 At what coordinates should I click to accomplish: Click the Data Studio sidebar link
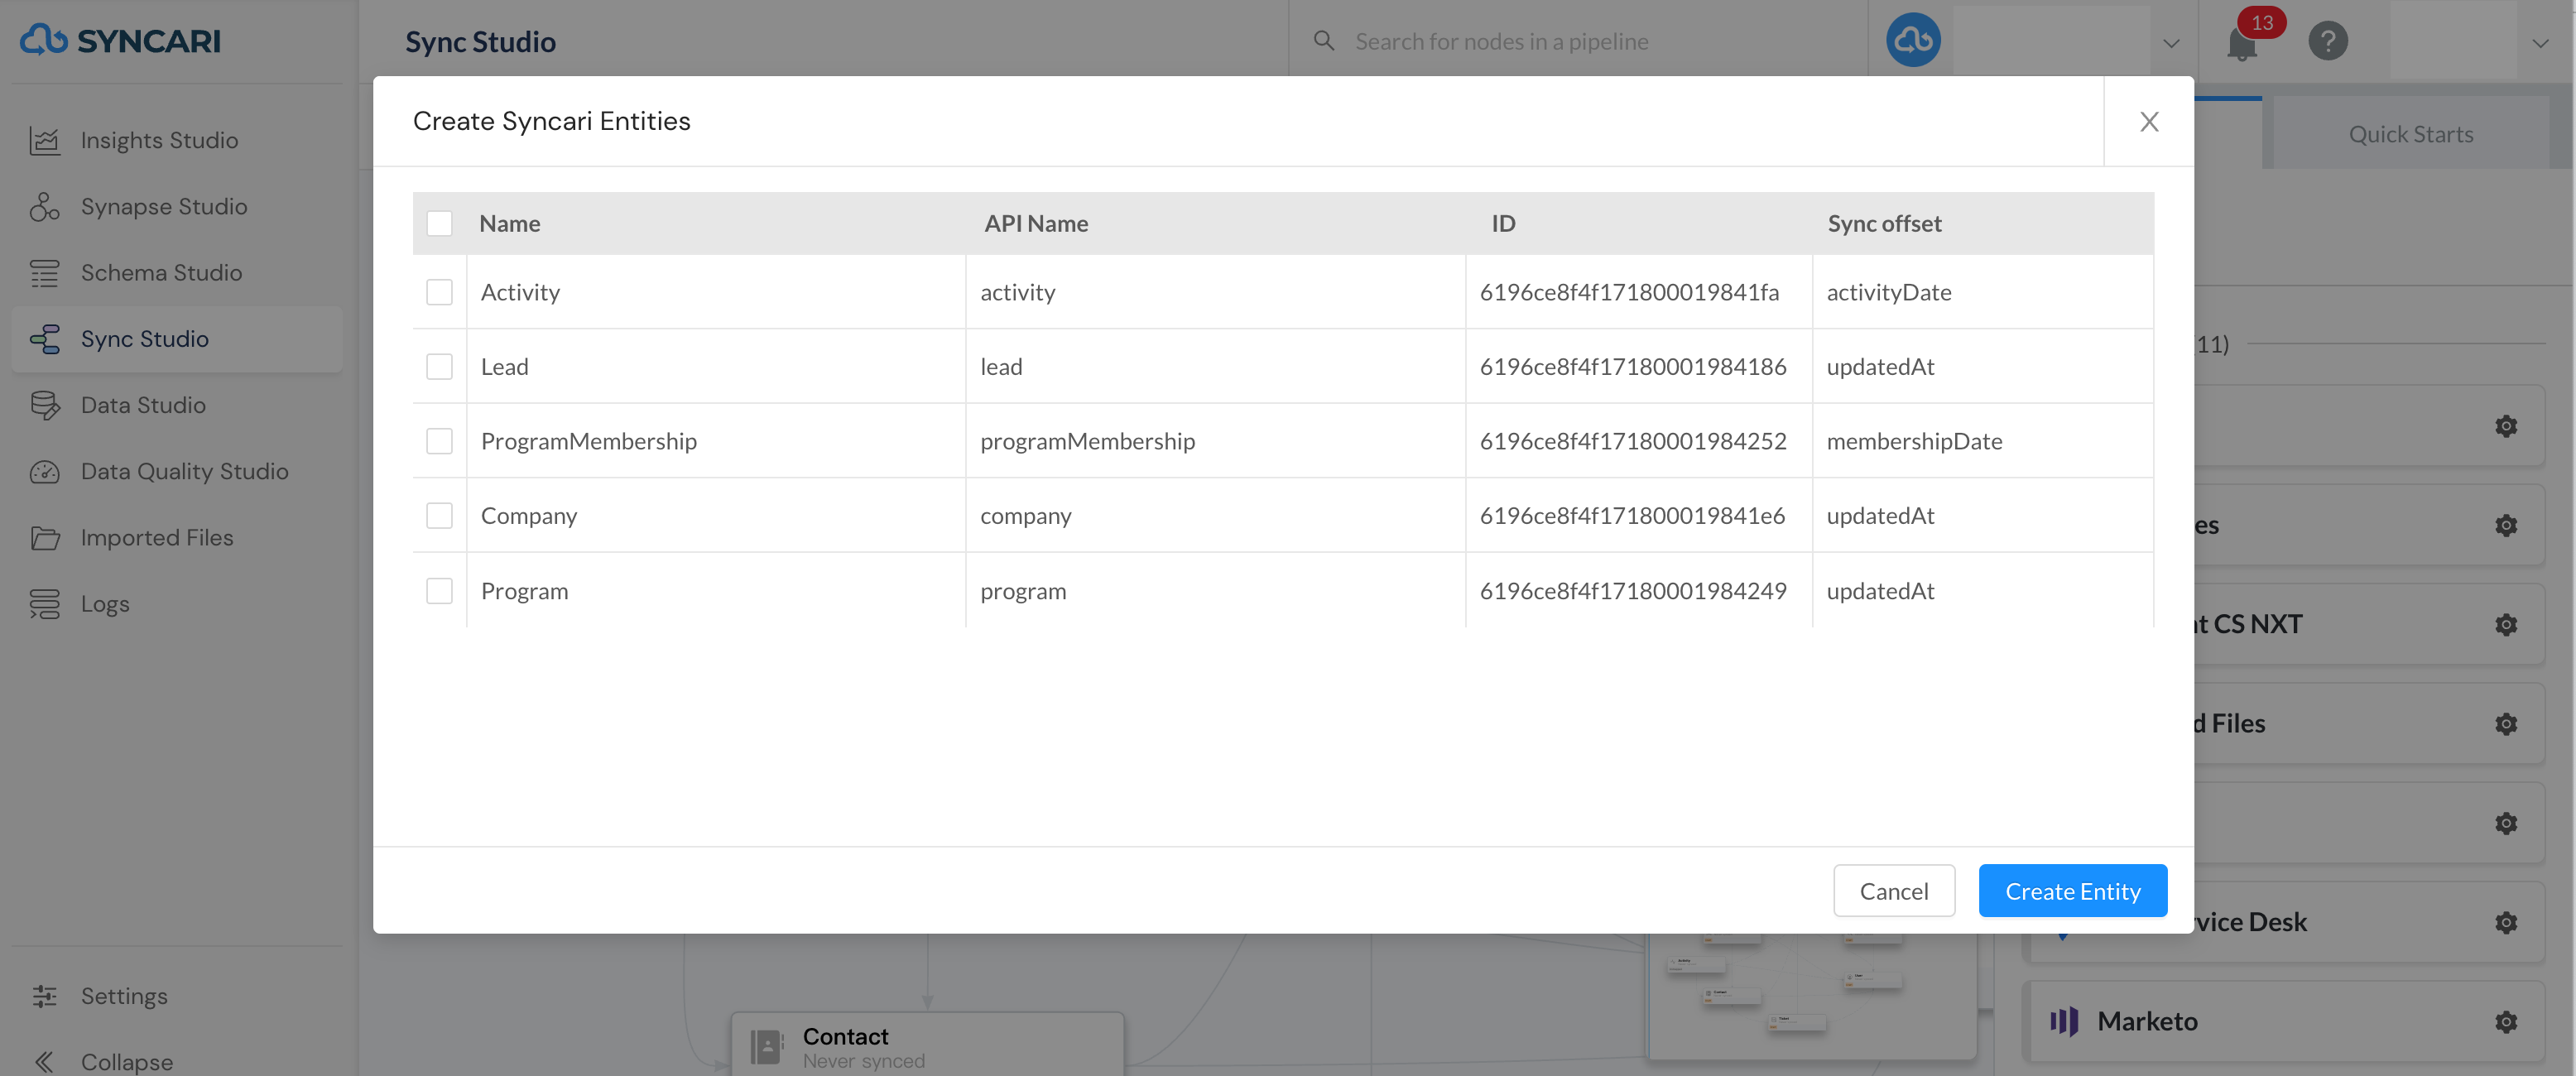(143, 405)
